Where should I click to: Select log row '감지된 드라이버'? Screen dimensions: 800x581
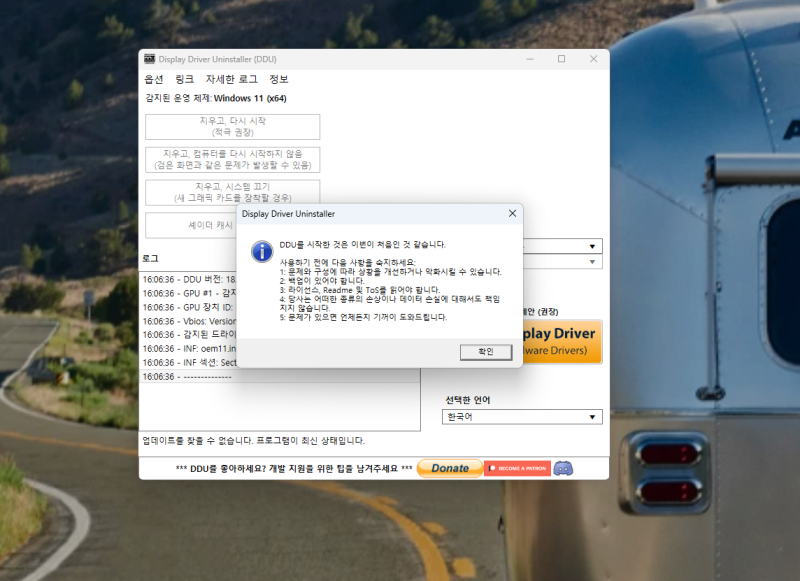[189, 335]
